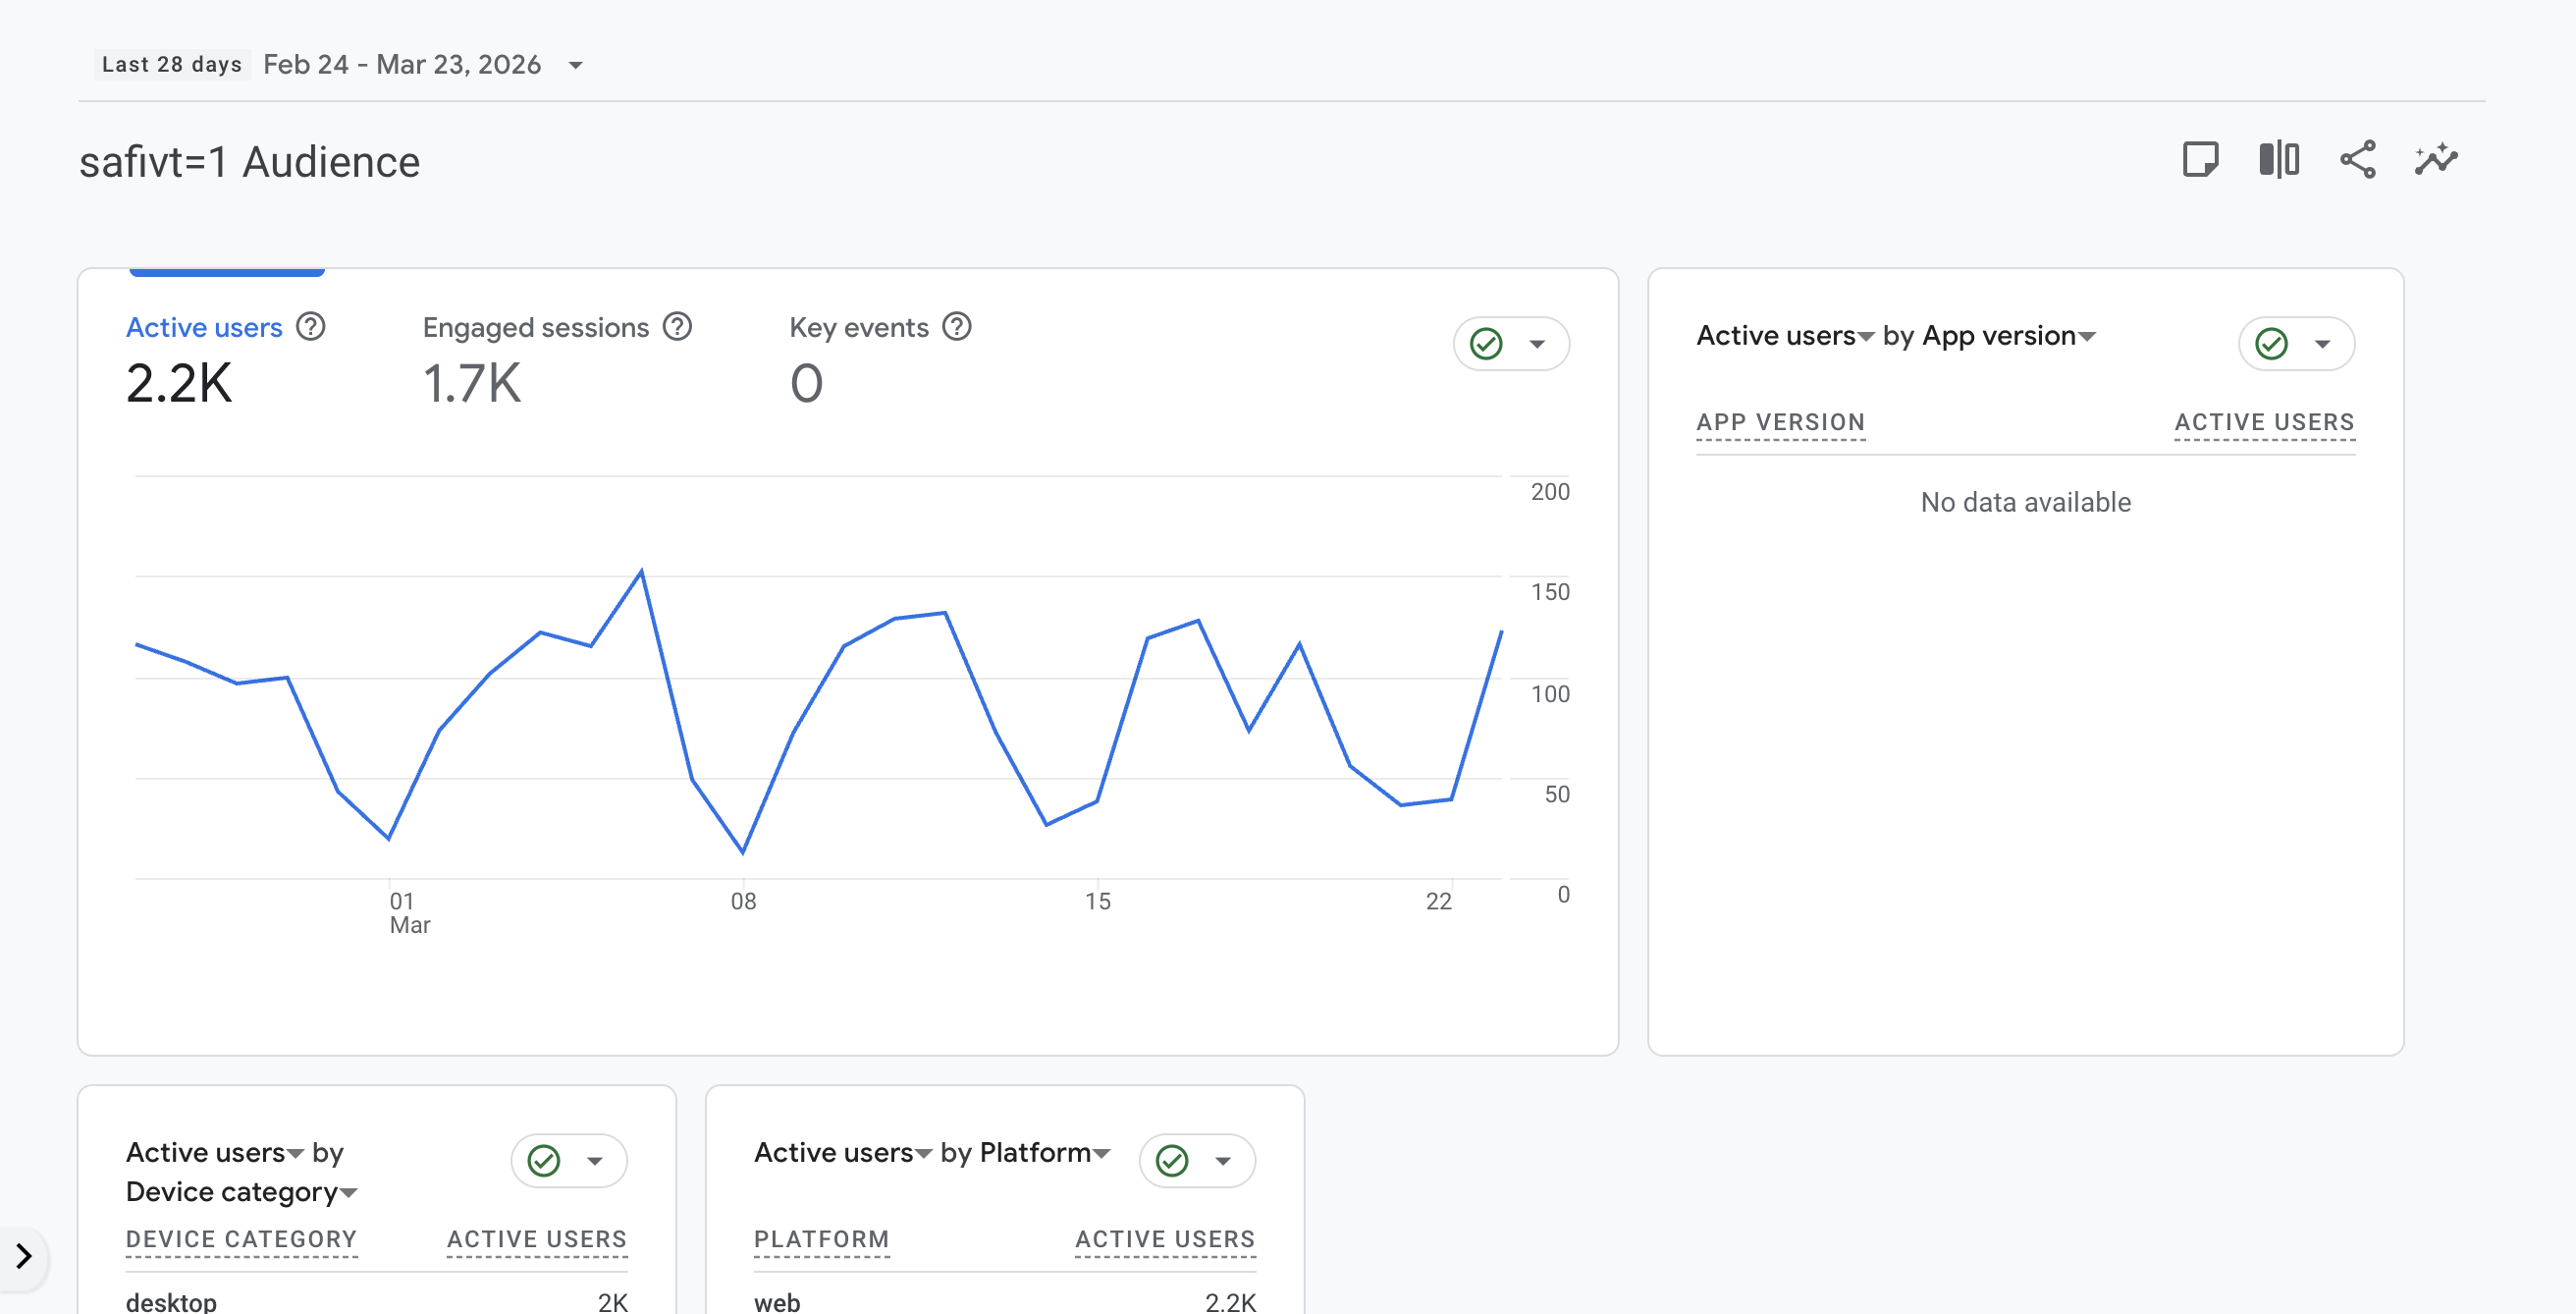
Task: Click the chart line peak before Mar 08
Action: tap(641, 572)
